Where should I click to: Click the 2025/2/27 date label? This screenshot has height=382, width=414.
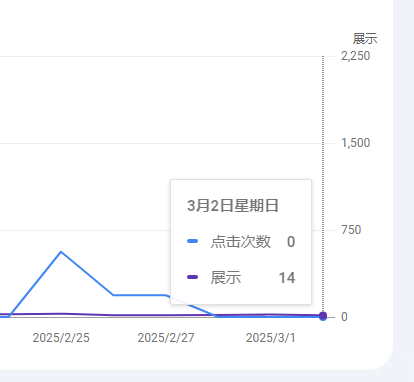click(166, 338)
